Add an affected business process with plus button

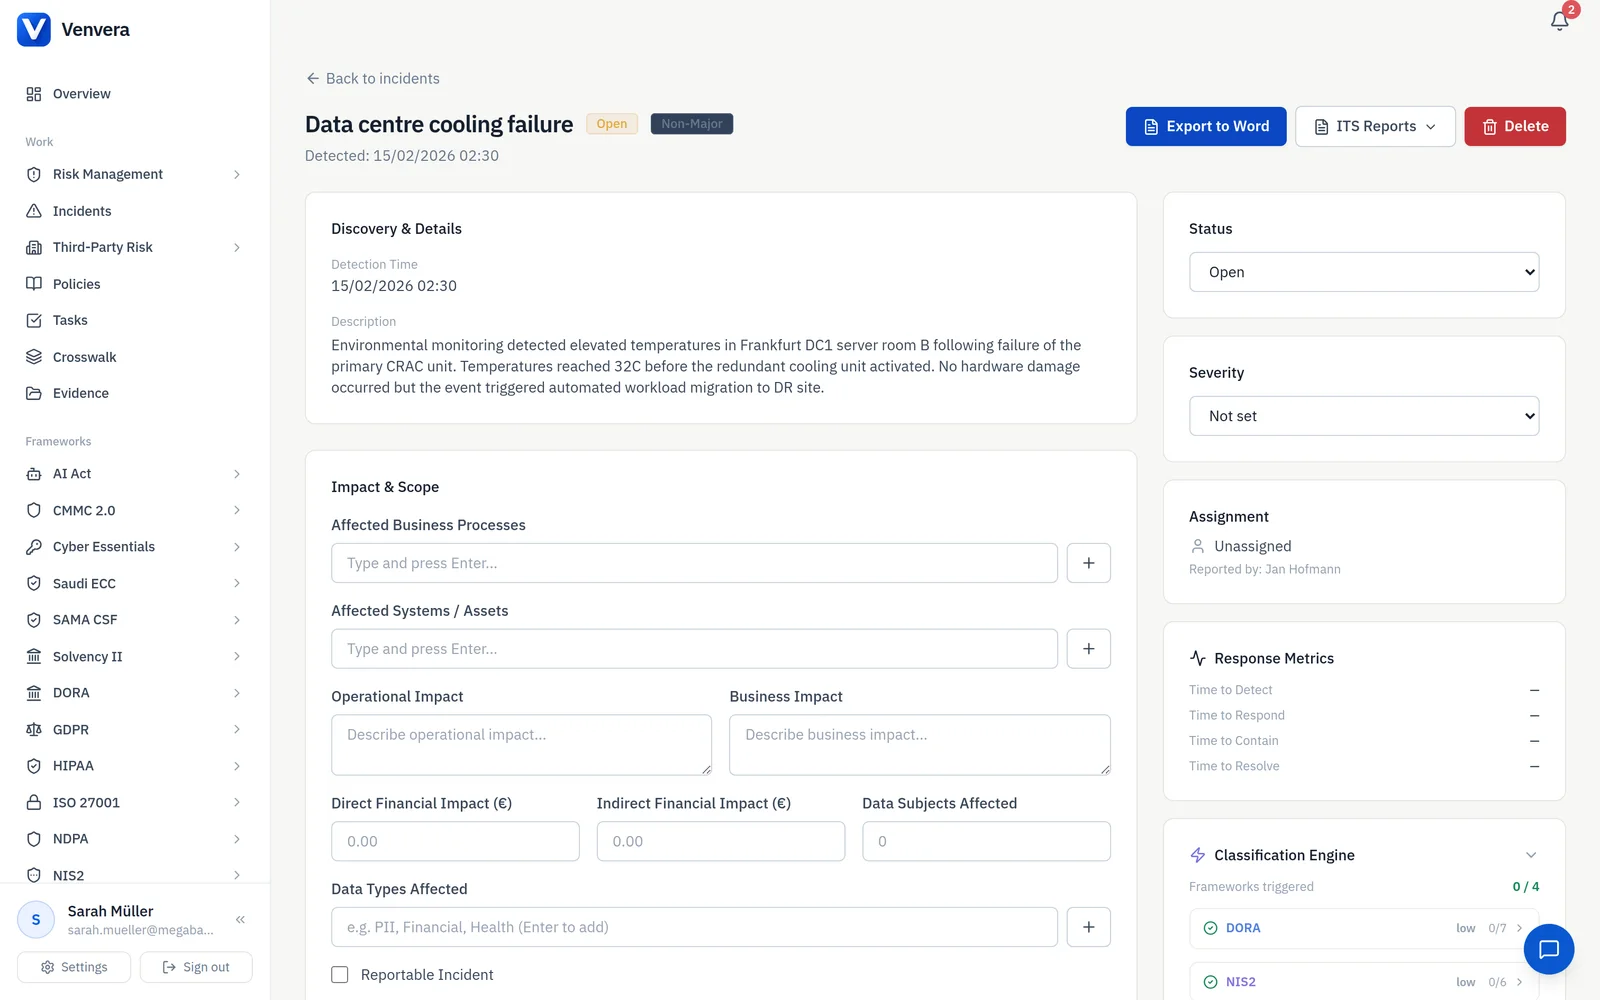1088,563
